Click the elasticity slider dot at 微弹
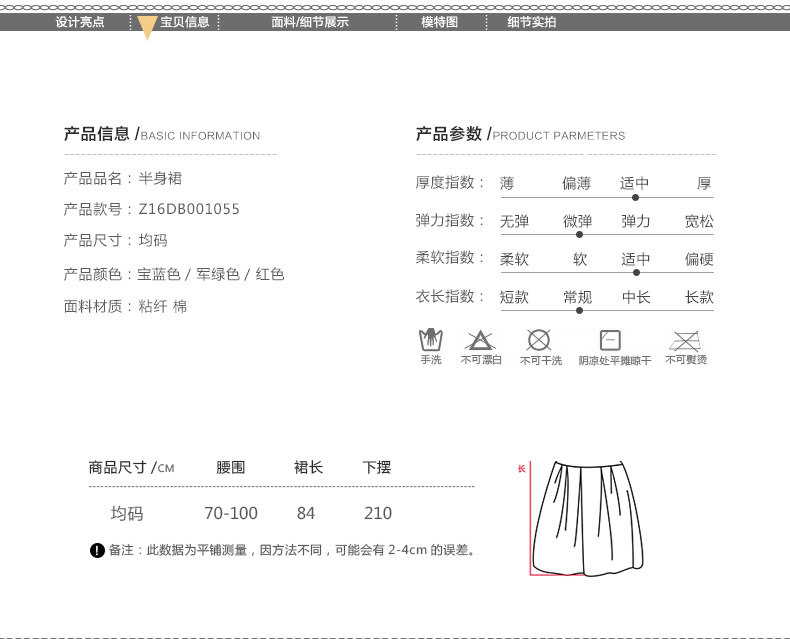Image resolution: width=790 pixels, height=639 pixels. click(x=579, y=234)
